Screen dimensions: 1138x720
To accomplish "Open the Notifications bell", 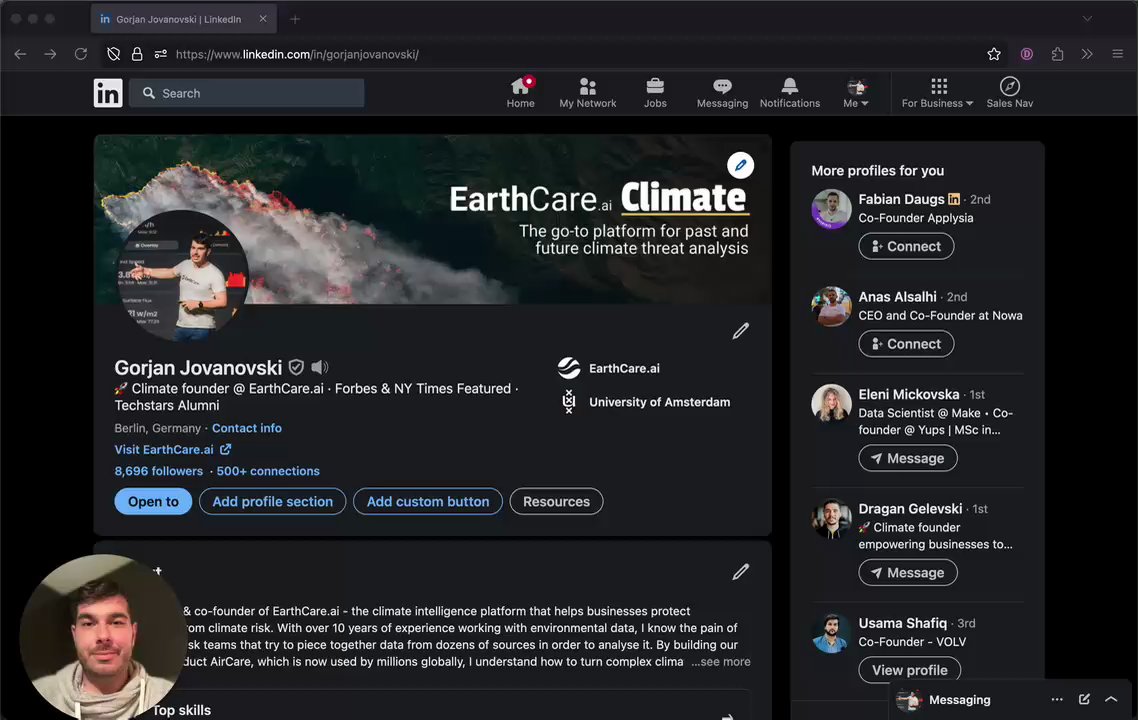I will 790,93.
